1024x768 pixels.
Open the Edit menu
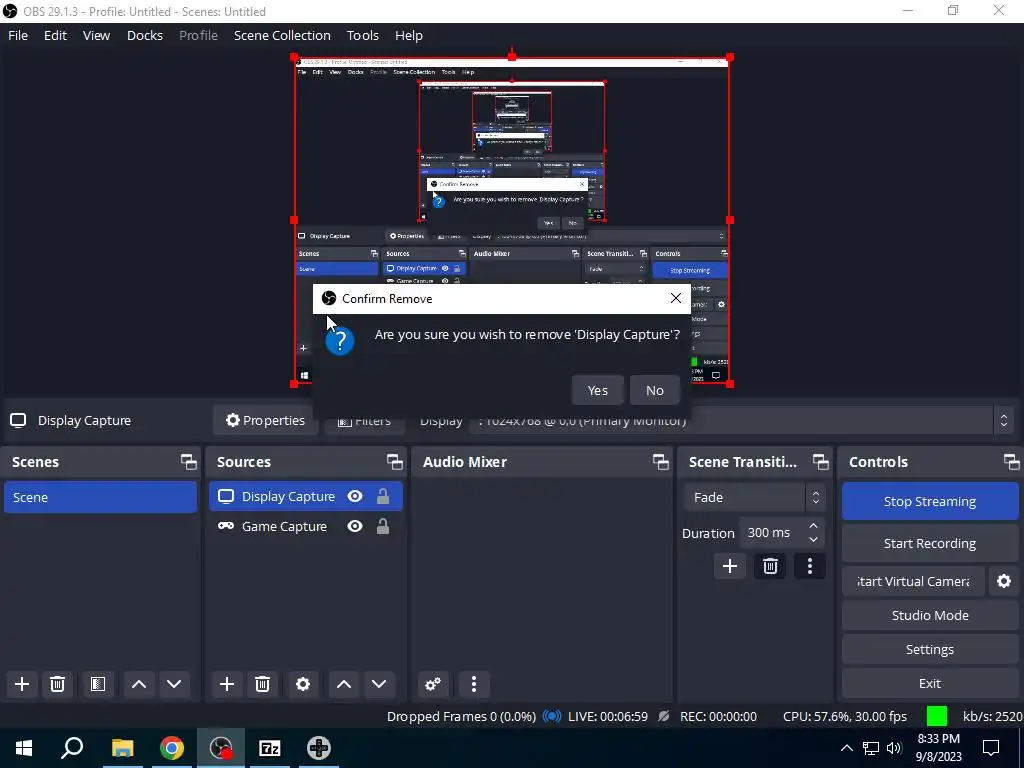coord(56,35)
